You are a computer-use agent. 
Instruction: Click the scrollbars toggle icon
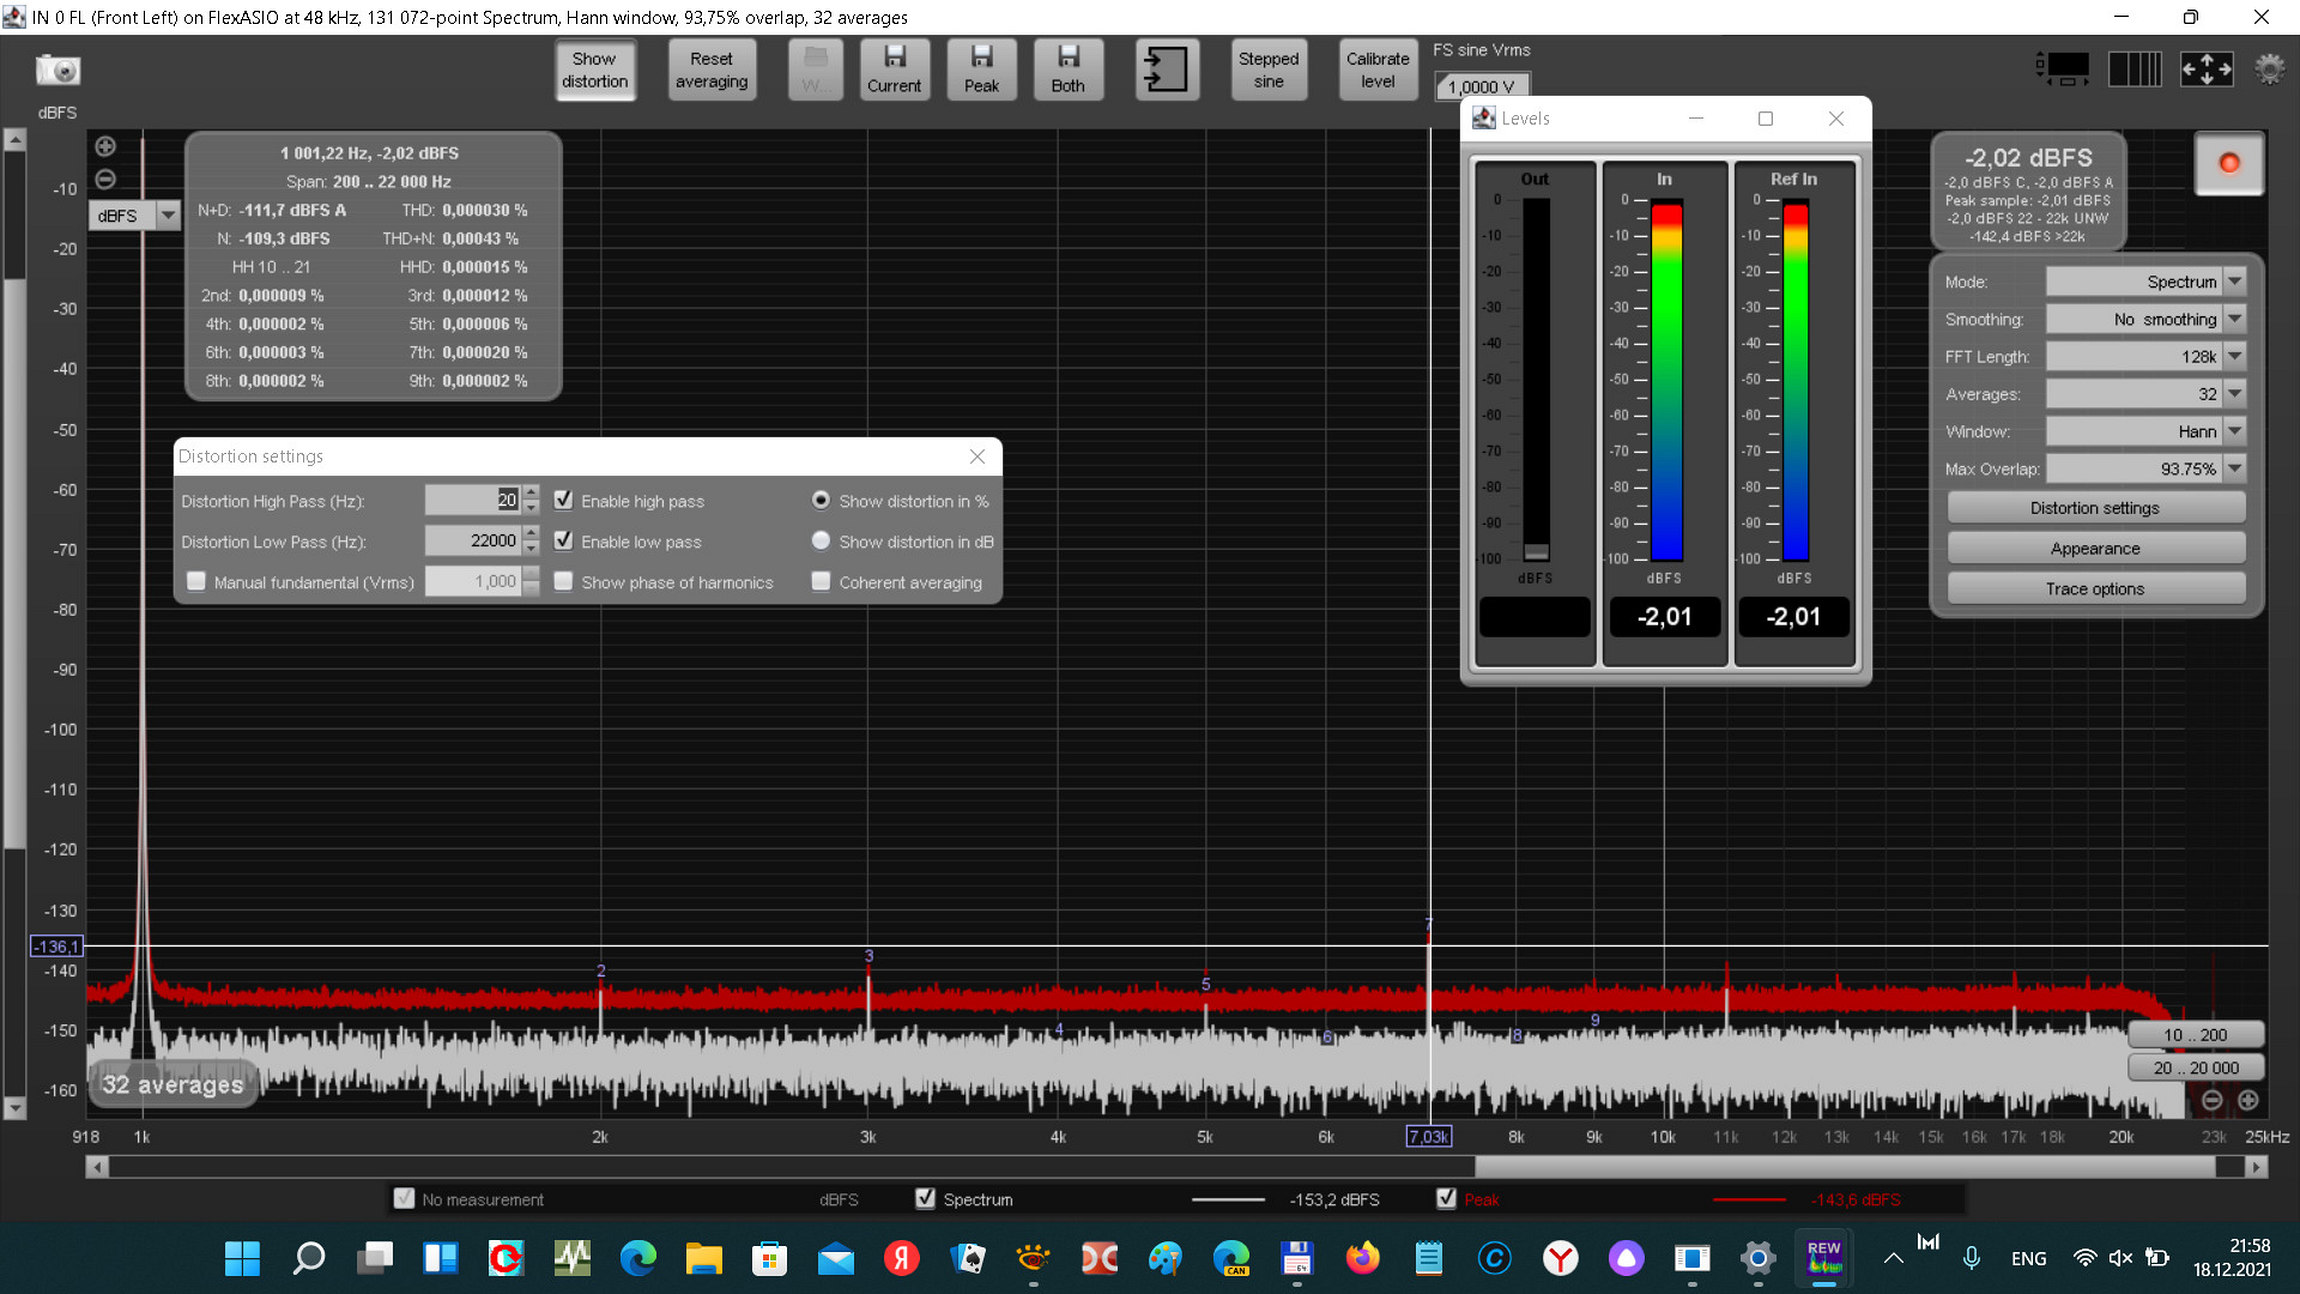2063,69
